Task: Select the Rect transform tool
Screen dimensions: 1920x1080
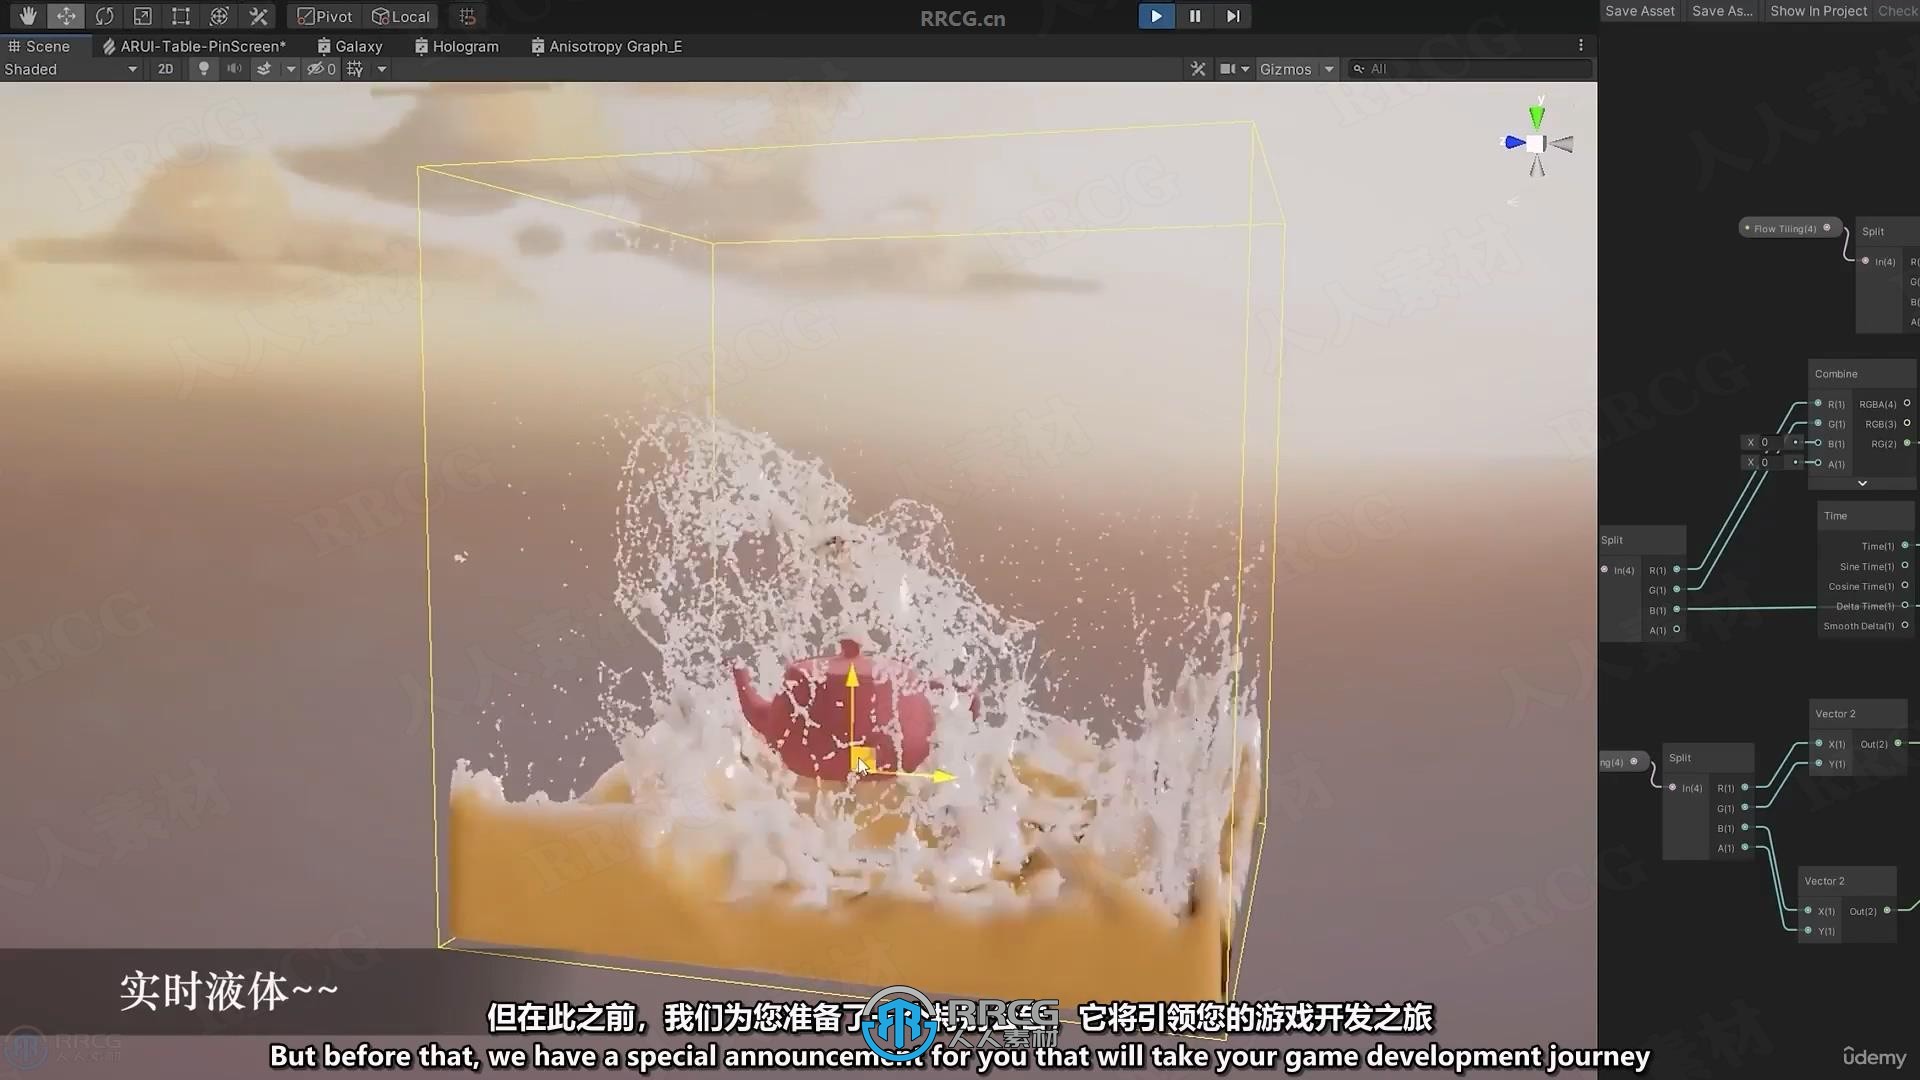Action: point(180,16)
